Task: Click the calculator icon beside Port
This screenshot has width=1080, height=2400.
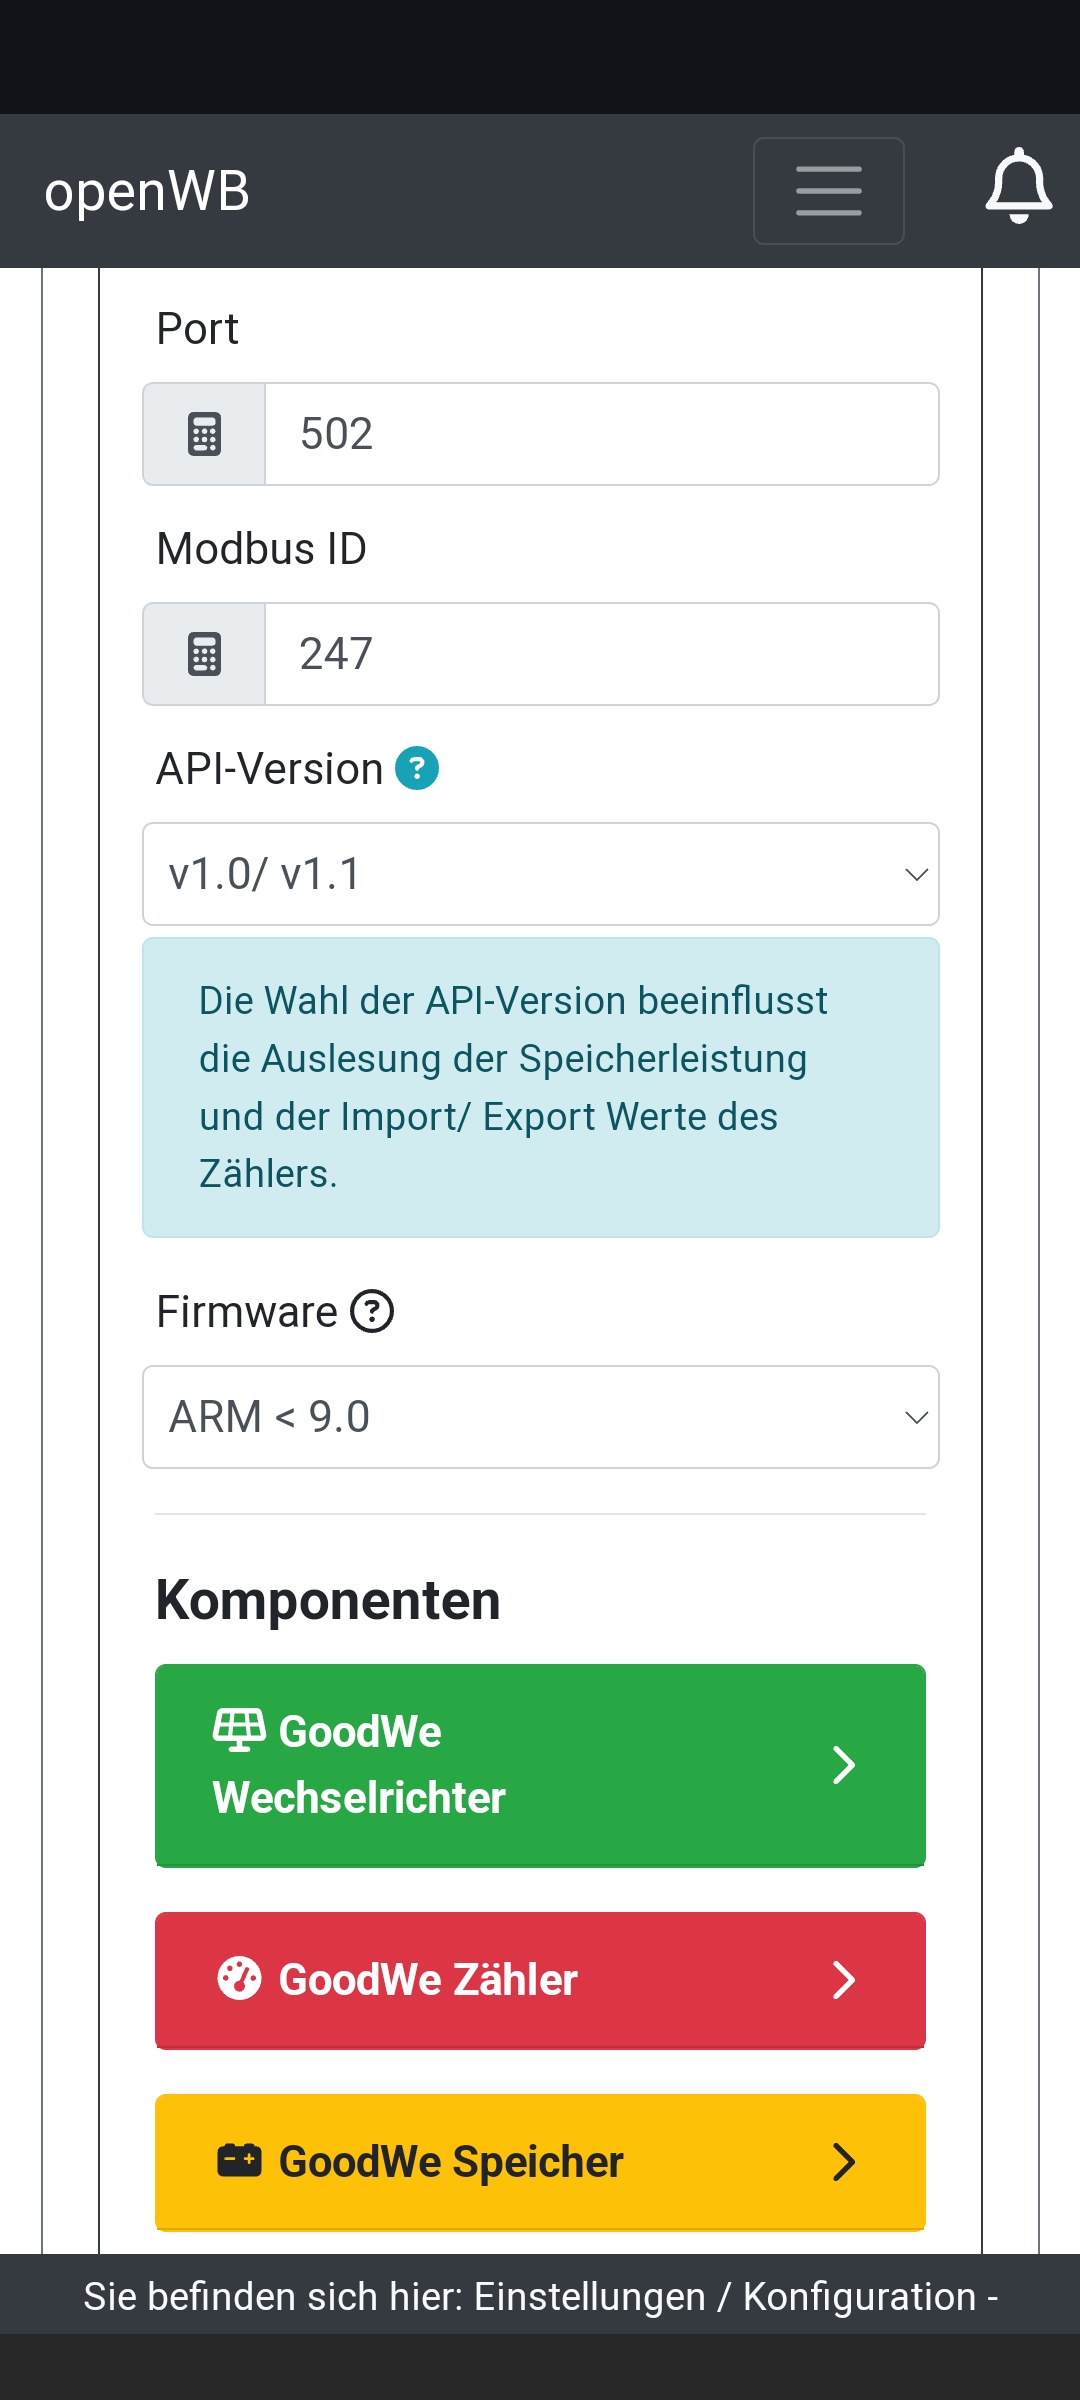Action: (x=204, y=434)
